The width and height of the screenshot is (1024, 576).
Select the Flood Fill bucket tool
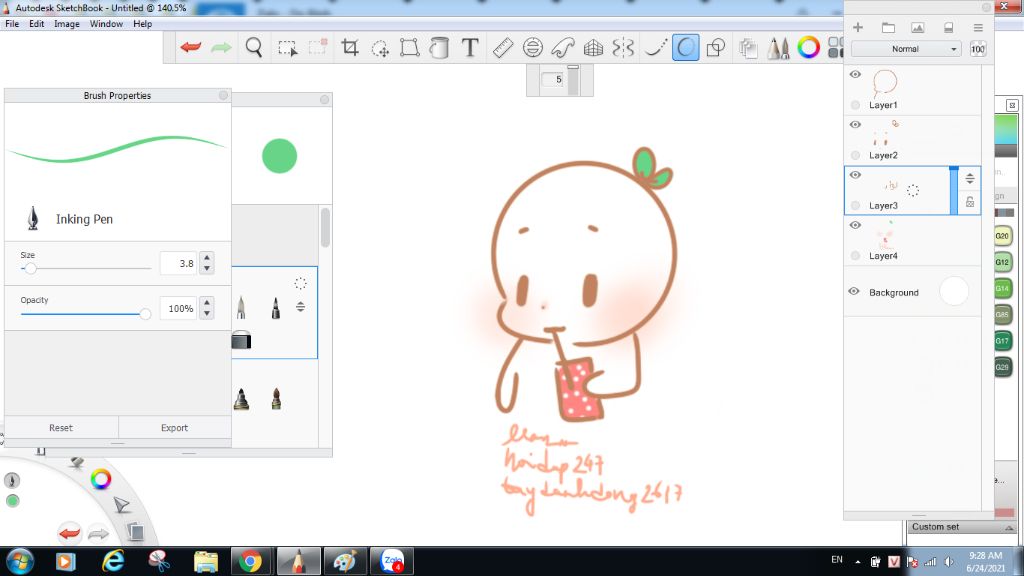[x=440, y=47]
